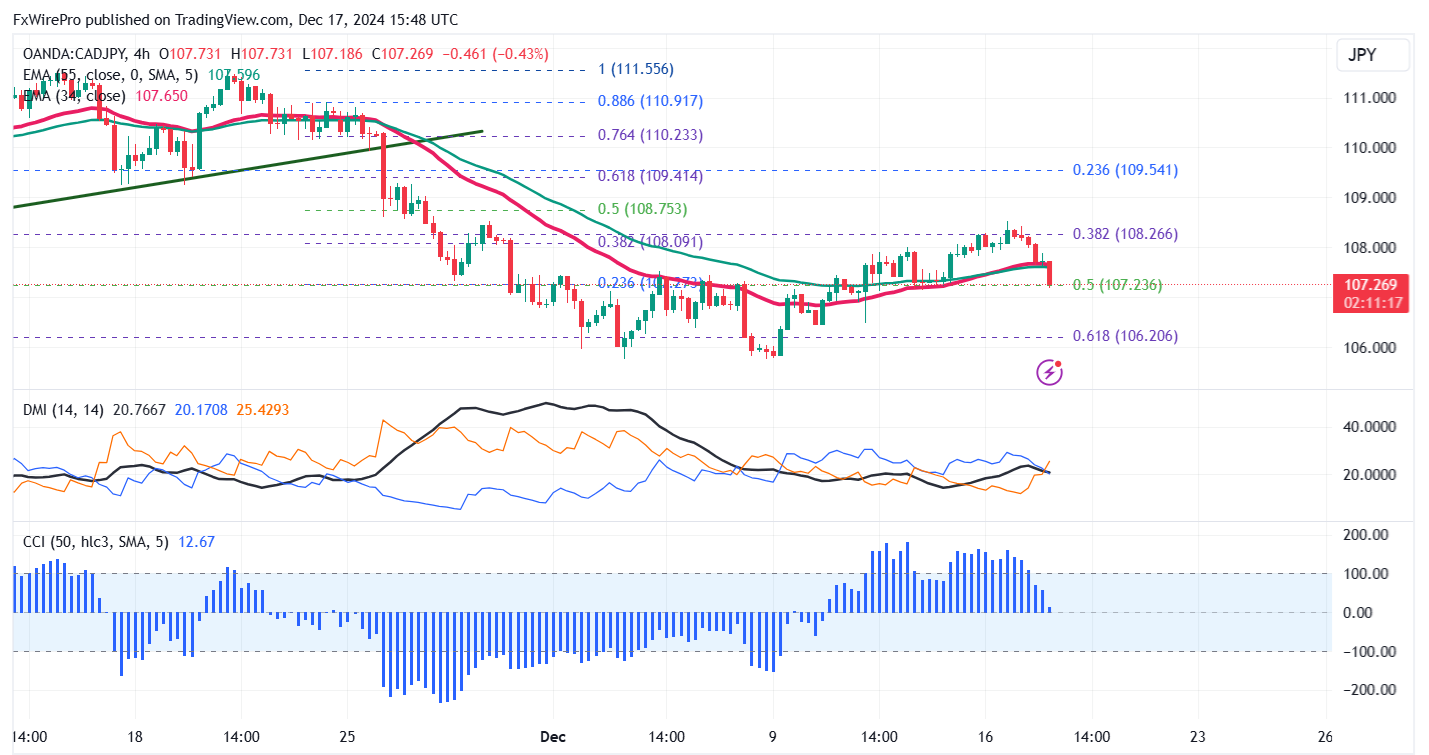Select the Fibonacci label 1 (111.556)
Viewport: 1429px width, 755px height.
click(635, 69)
